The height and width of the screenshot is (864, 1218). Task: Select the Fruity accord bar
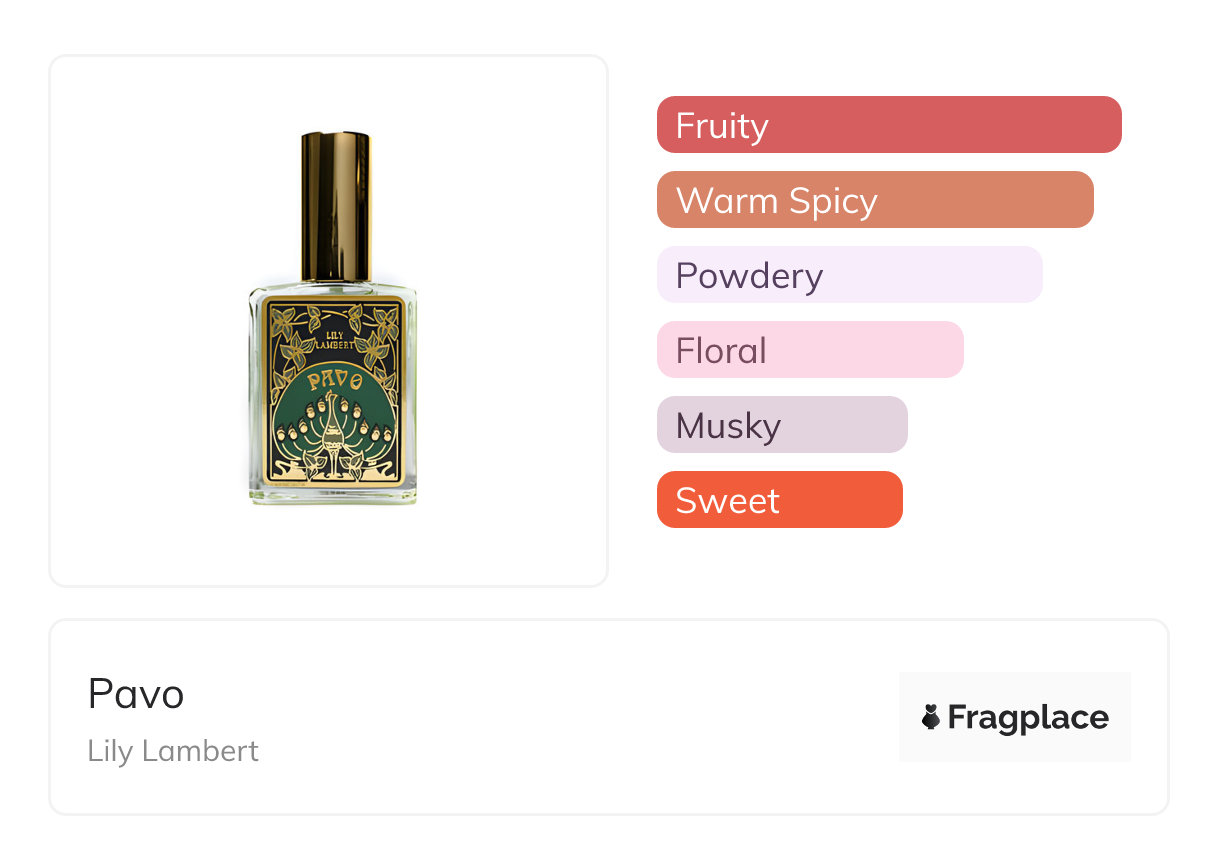coord(888,125)
